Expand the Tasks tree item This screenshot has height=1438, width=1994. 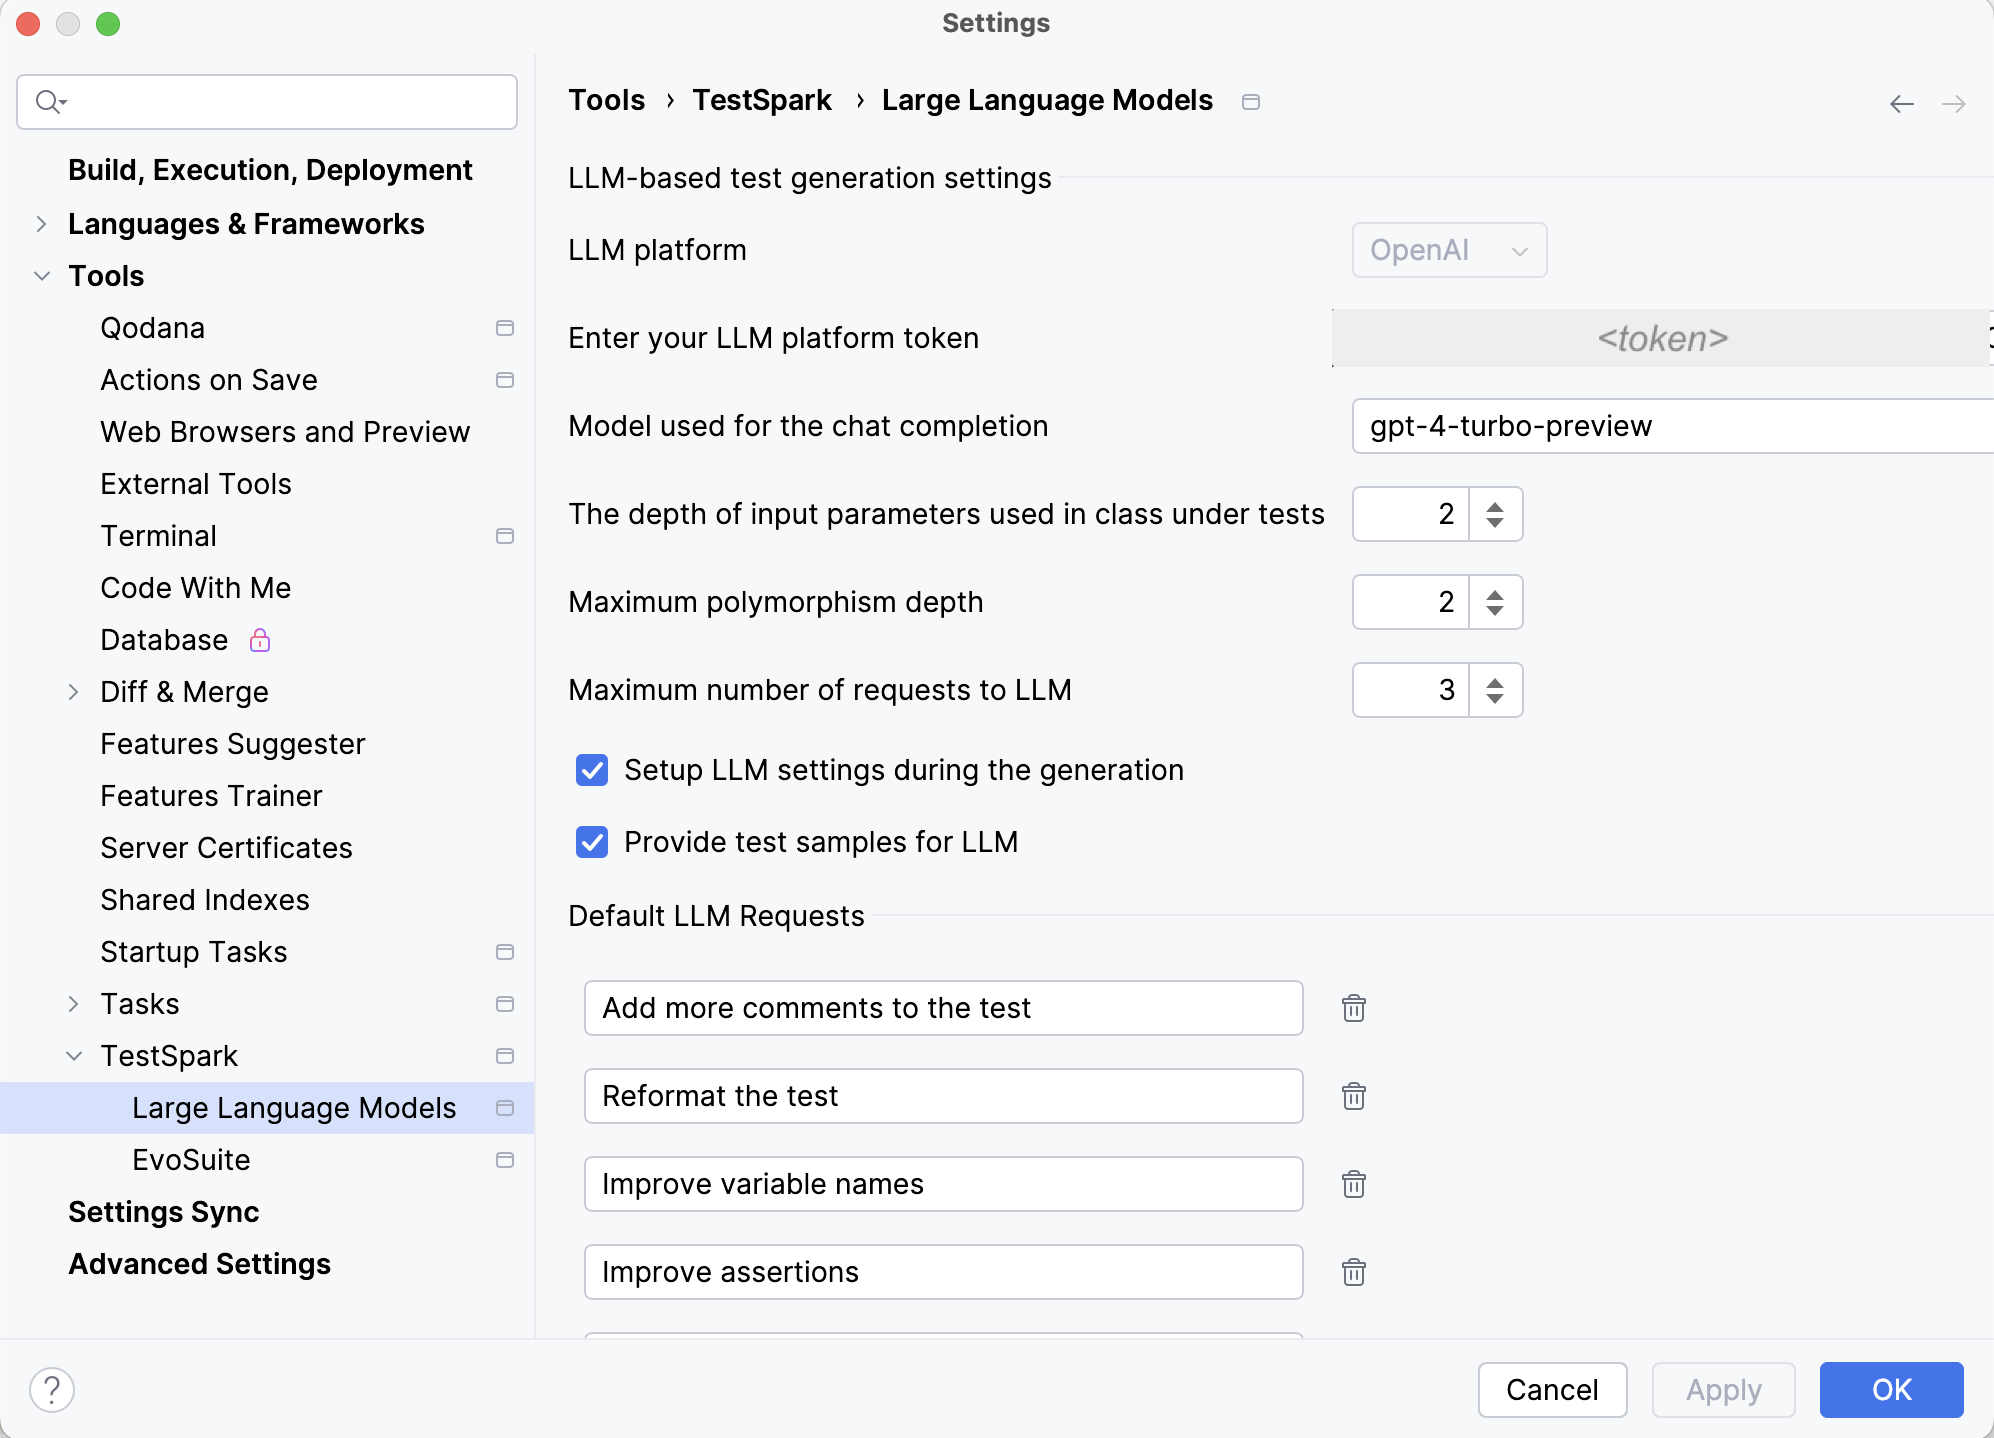pyautogui.click(x=76, y=1003)
